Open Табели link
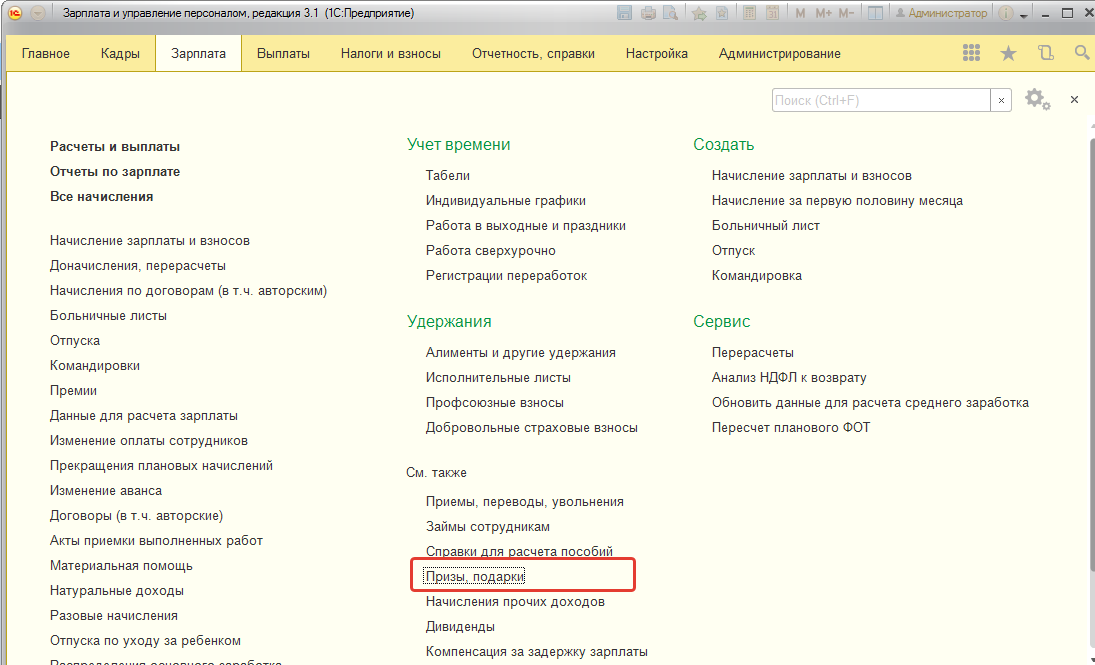Screen dimensions: 1095x665 [448, 176]
